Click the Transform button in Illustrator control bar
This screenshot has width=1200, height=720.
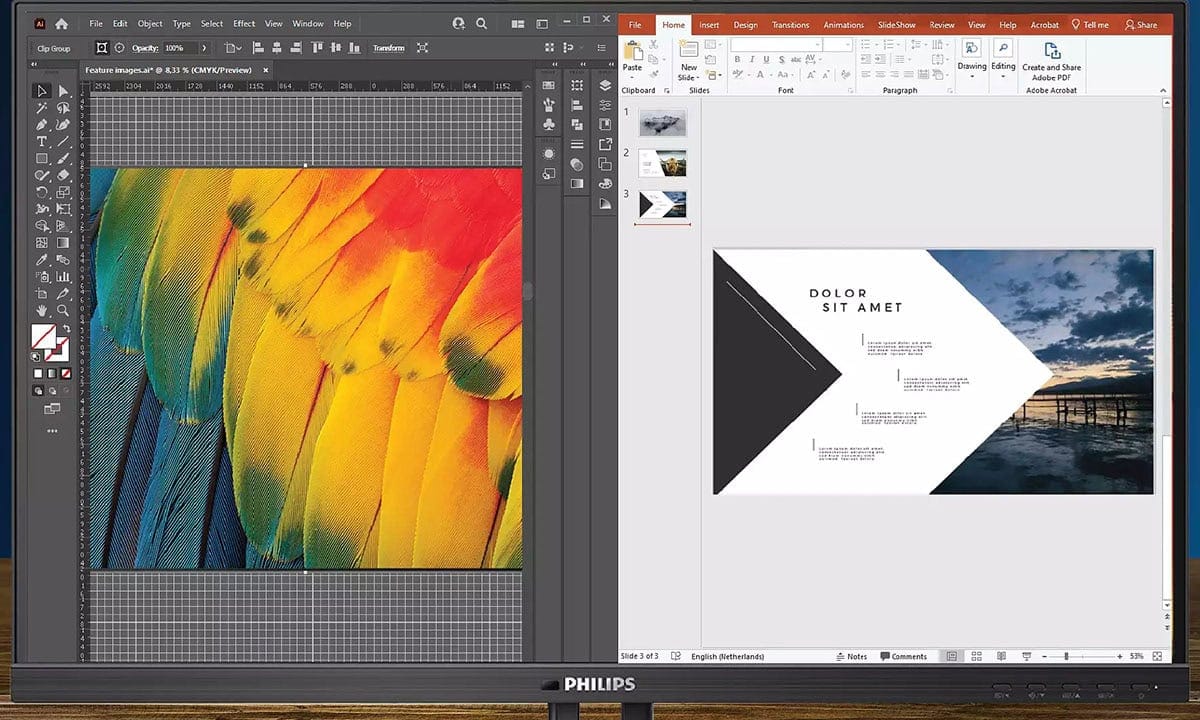[388, 47]
